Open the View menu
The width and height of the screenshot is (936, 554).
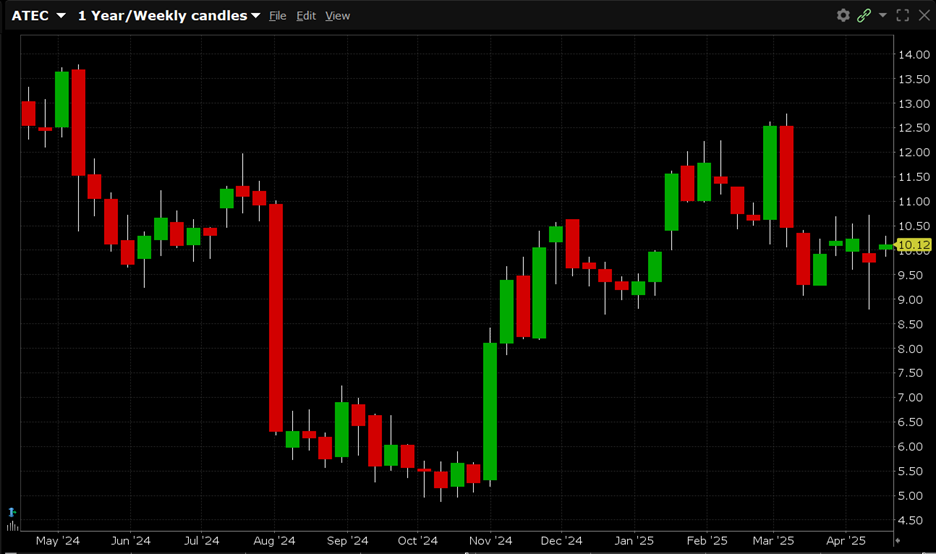tap(337, 16)
